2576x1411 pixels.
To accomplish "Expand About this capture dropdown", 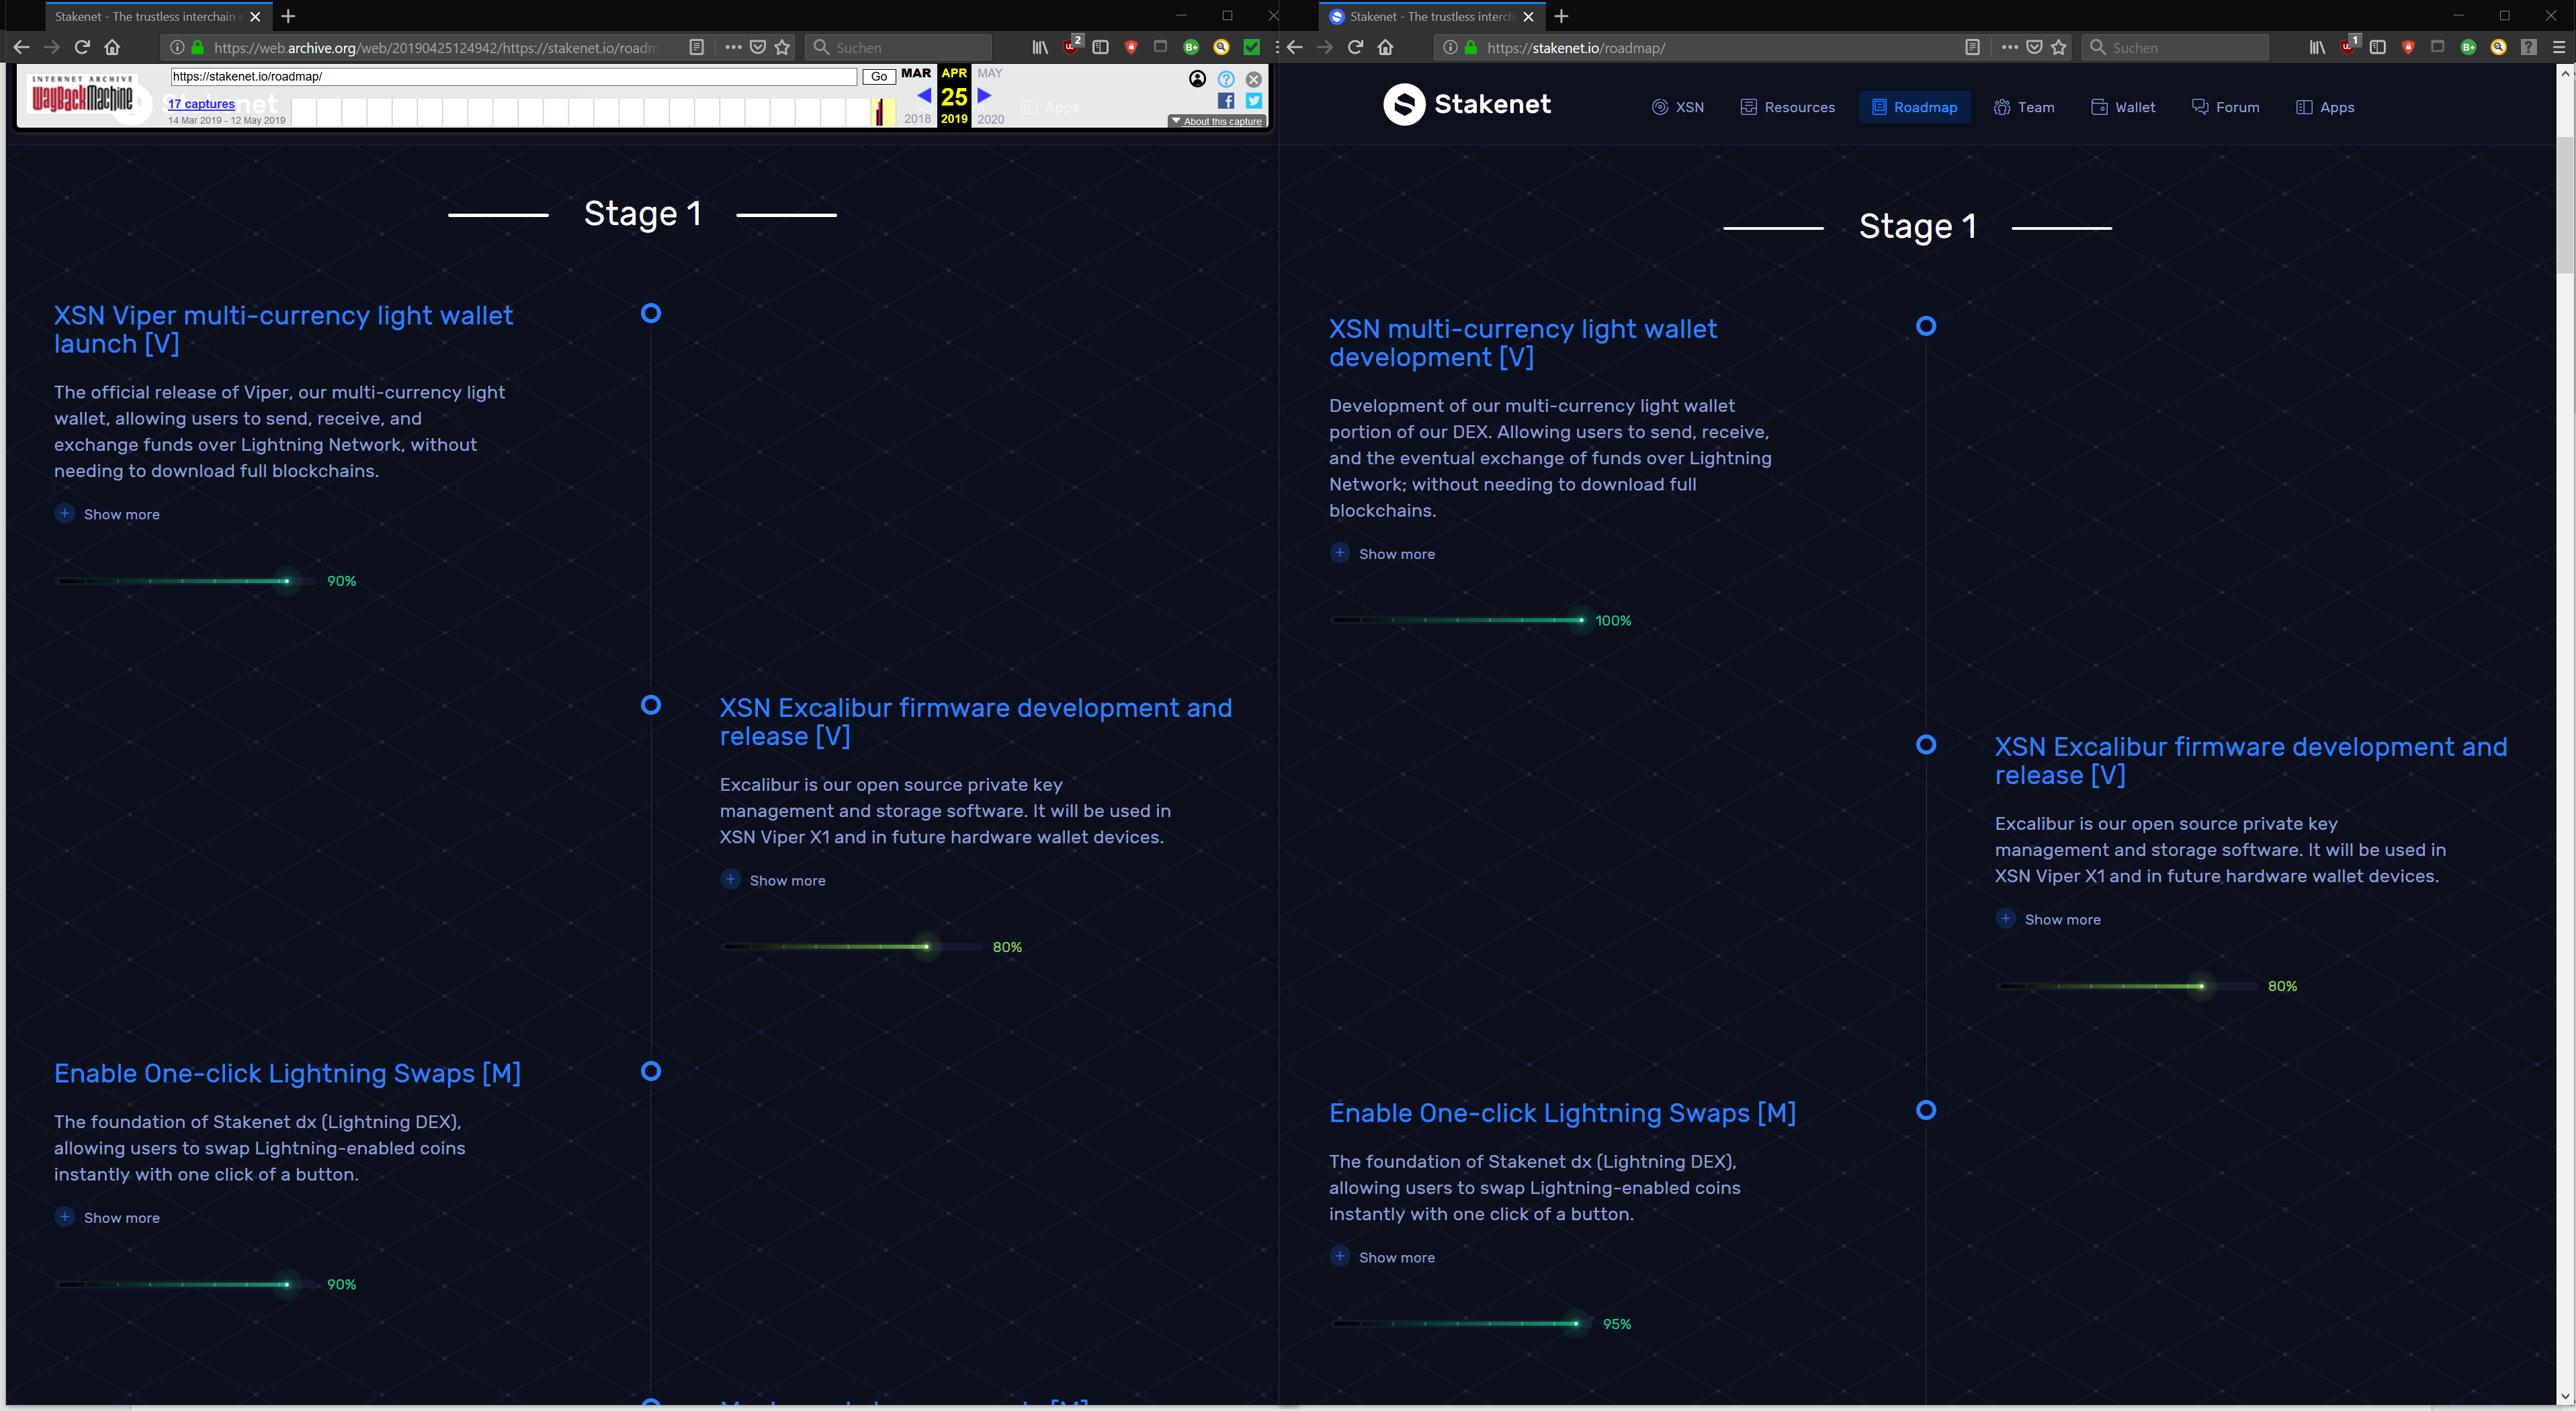I will [1217, 121].
